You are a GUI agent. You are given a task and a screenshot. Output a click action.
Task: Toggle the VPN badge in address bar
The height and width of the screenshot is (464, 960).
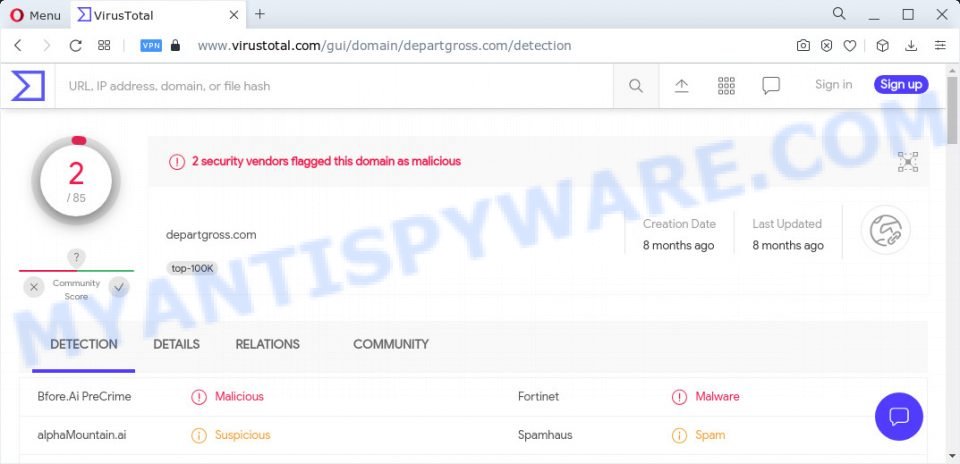pos(151,45)
